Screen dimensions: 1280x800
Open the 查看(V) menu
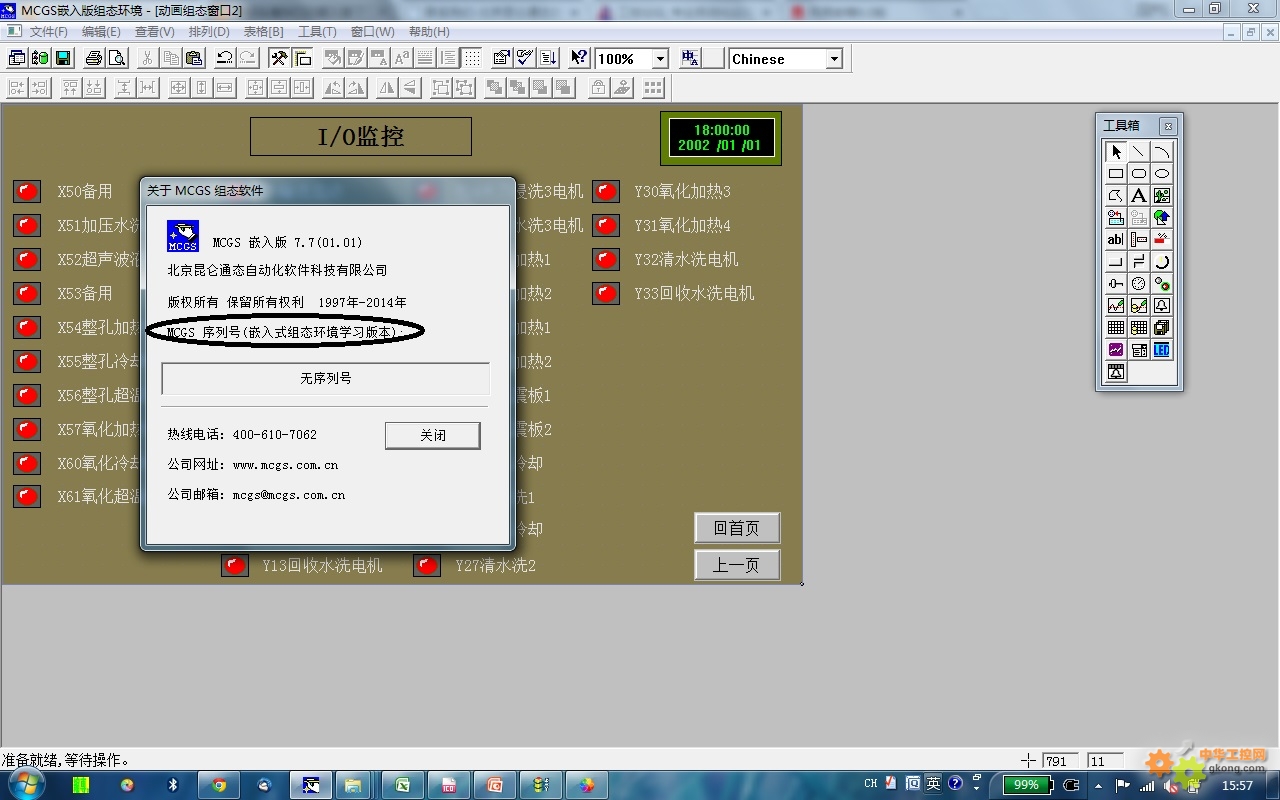pyautogui.click(x=155, y=32)
